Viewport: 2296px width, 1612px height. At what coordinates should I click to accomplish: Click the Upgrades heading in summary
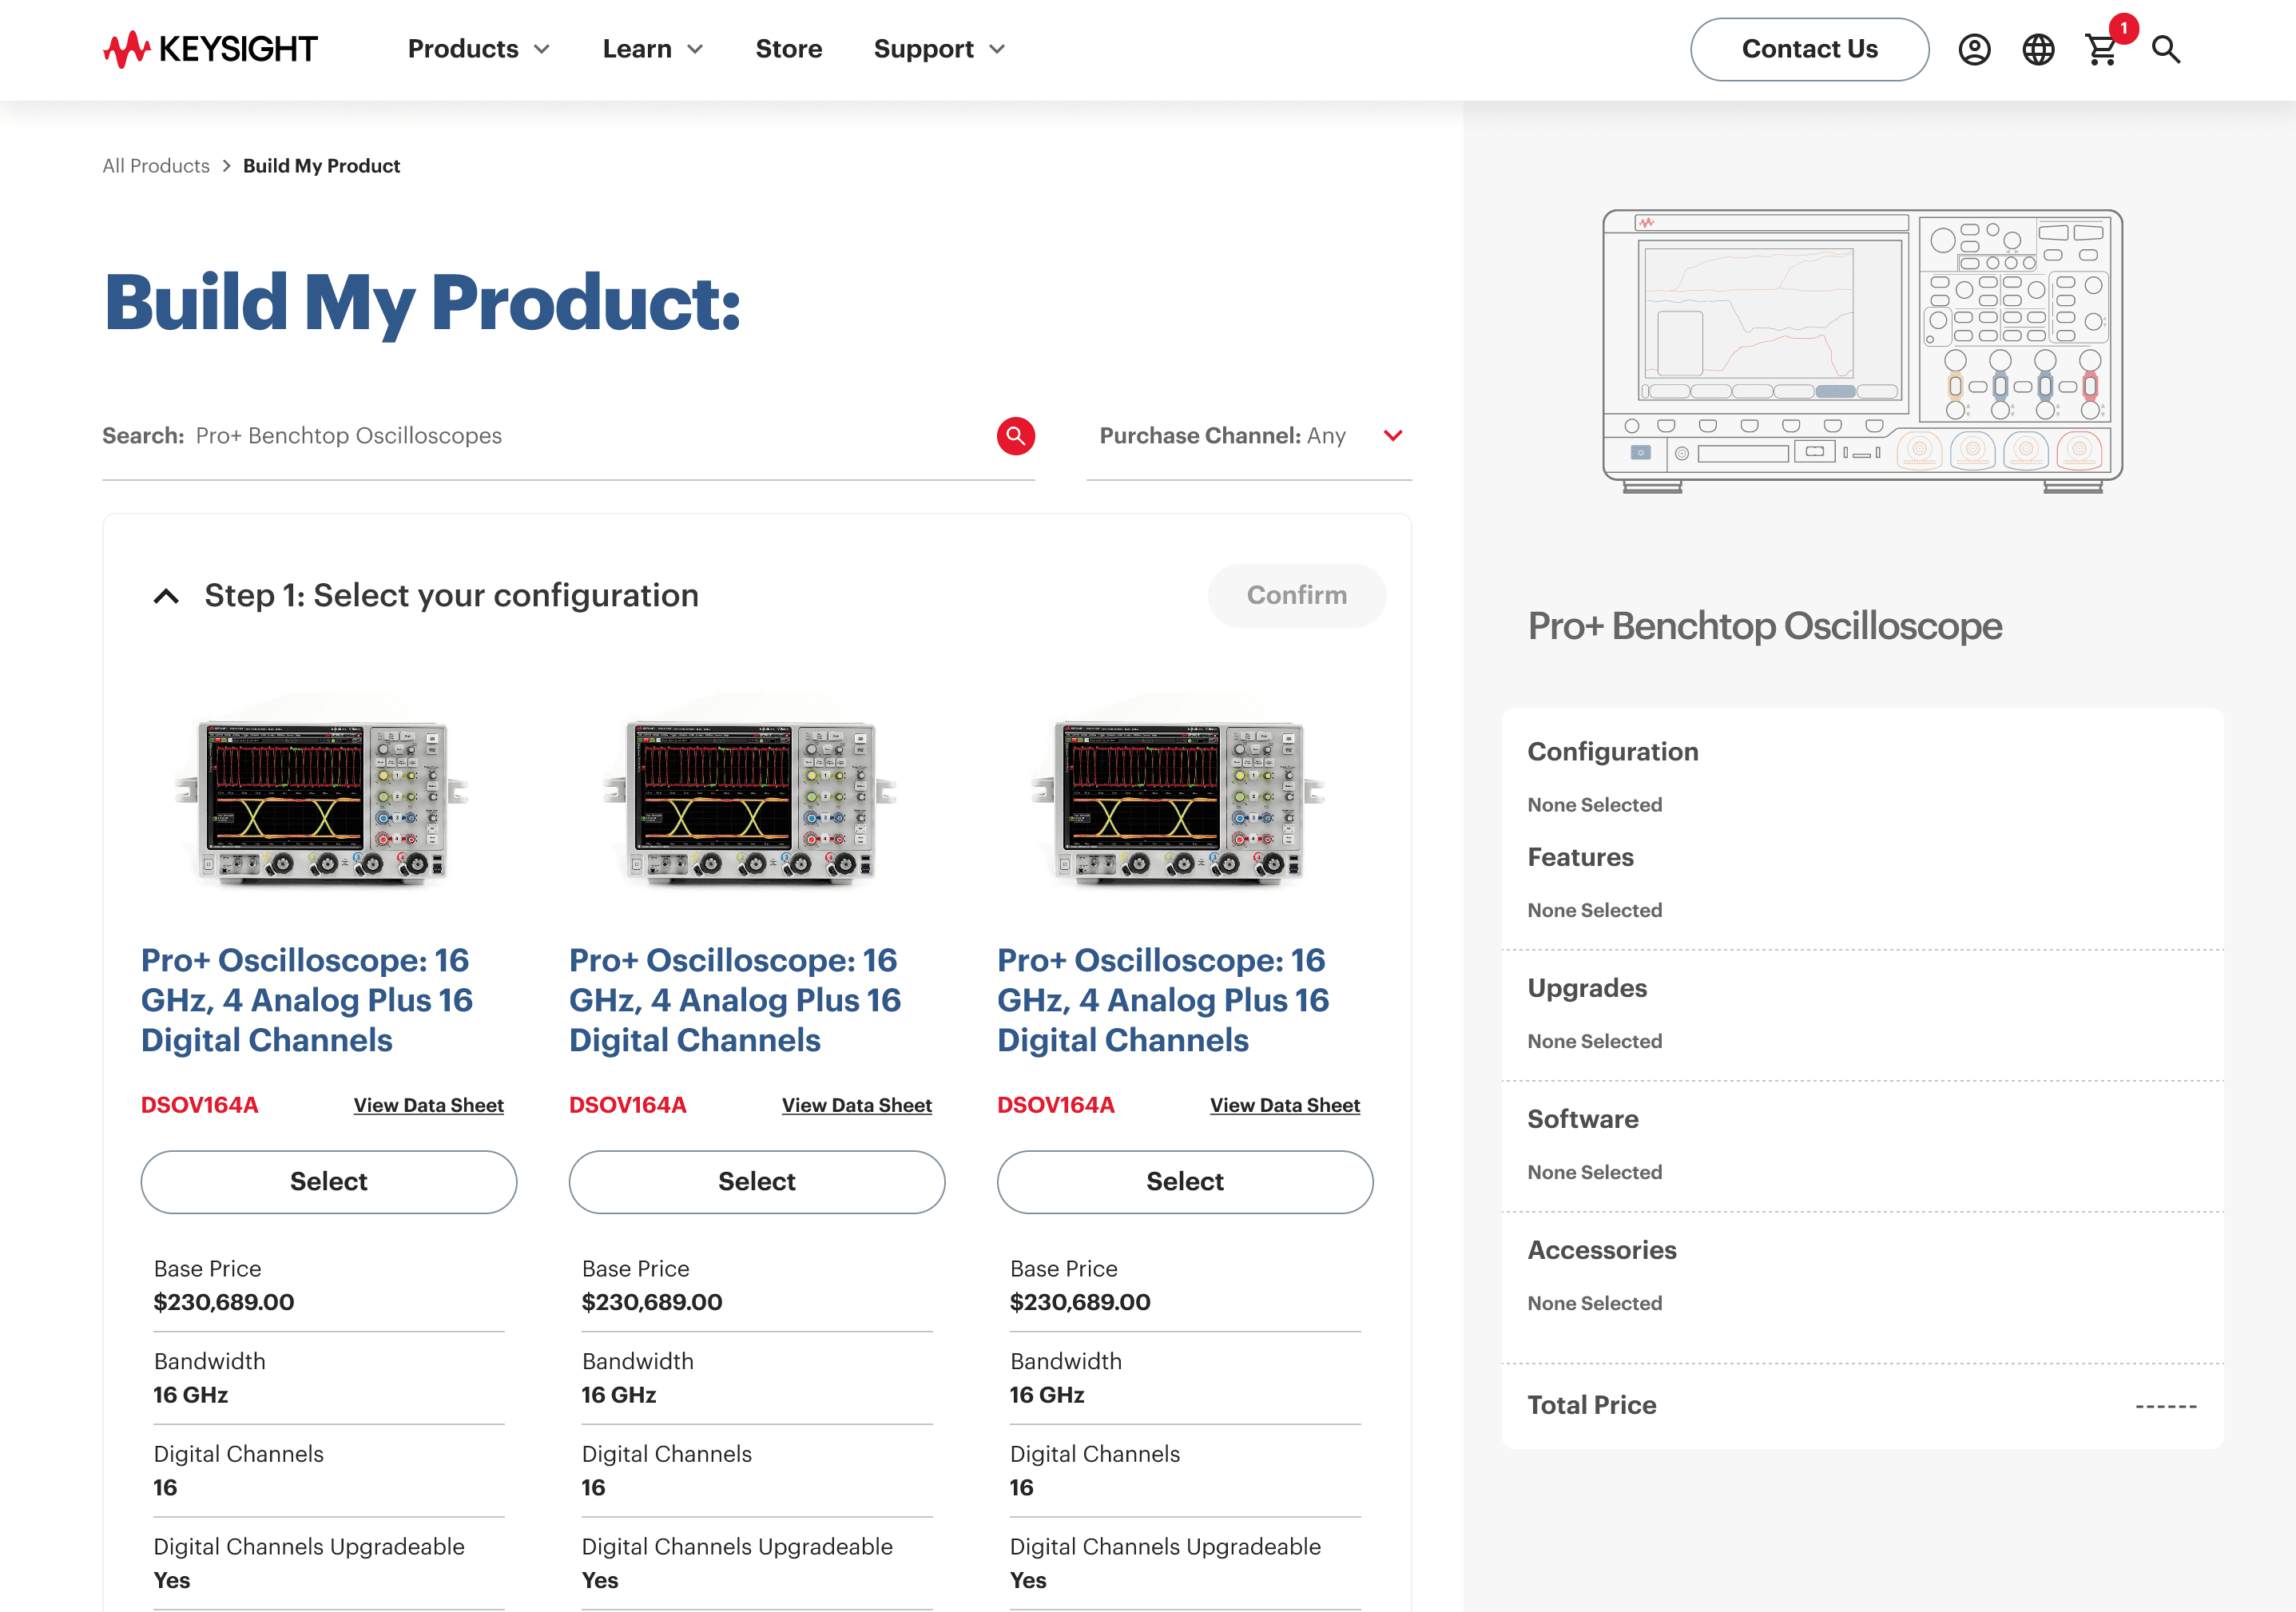click(1587, 988)
